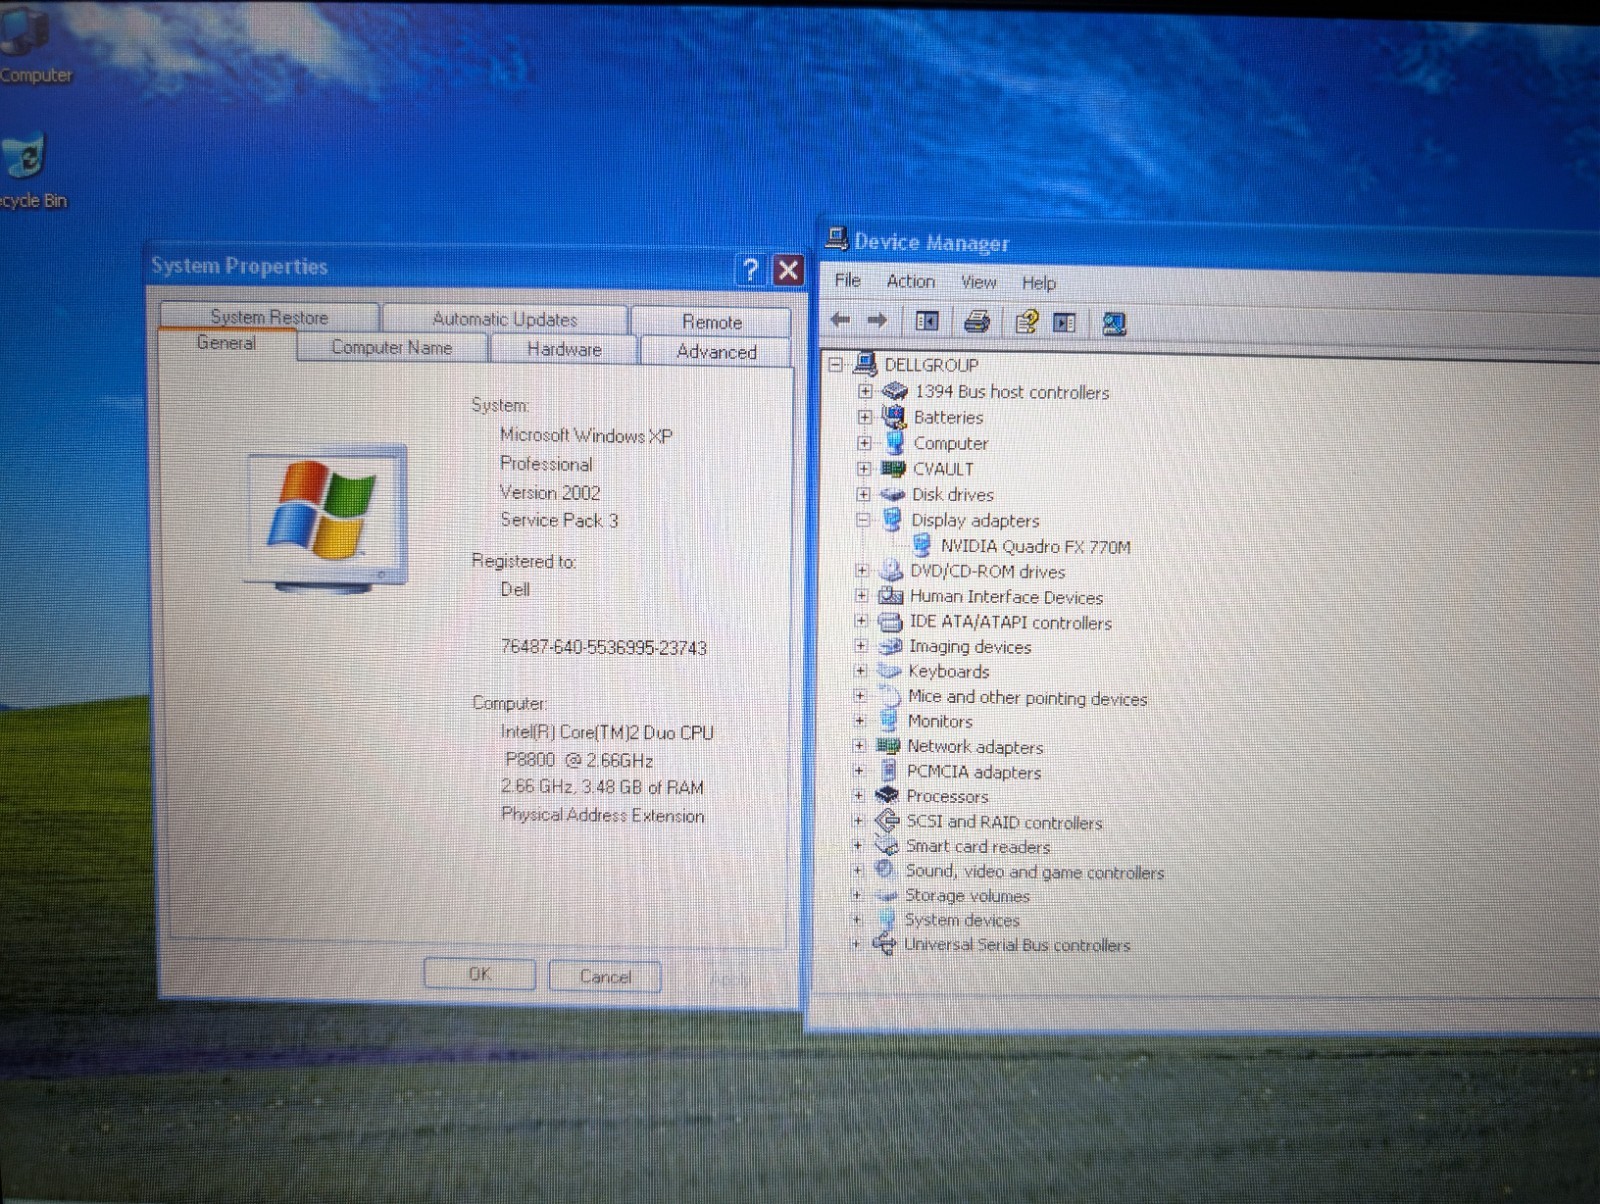Select the Computer device category icon
This screenshot has height=1204, width=1600.
(894, 442)
